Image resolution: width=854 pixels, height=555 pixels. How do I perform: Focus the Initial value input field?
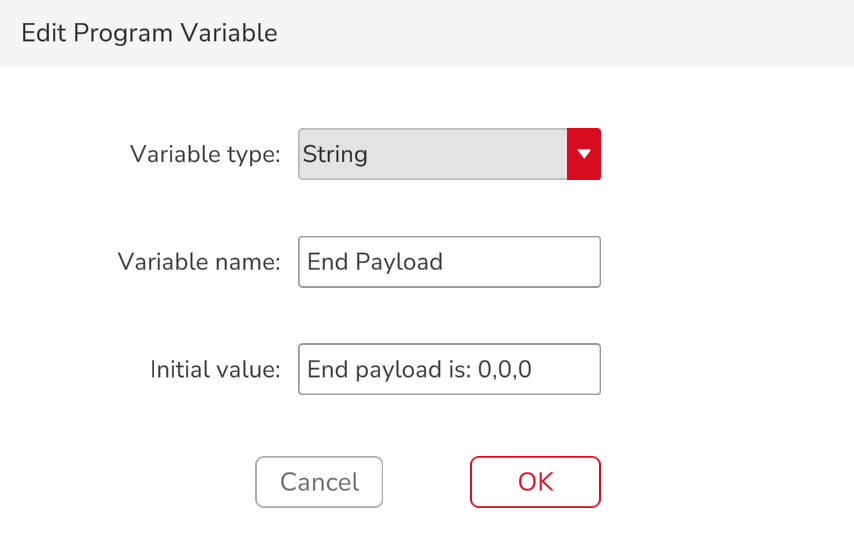(x=449, y=369)
